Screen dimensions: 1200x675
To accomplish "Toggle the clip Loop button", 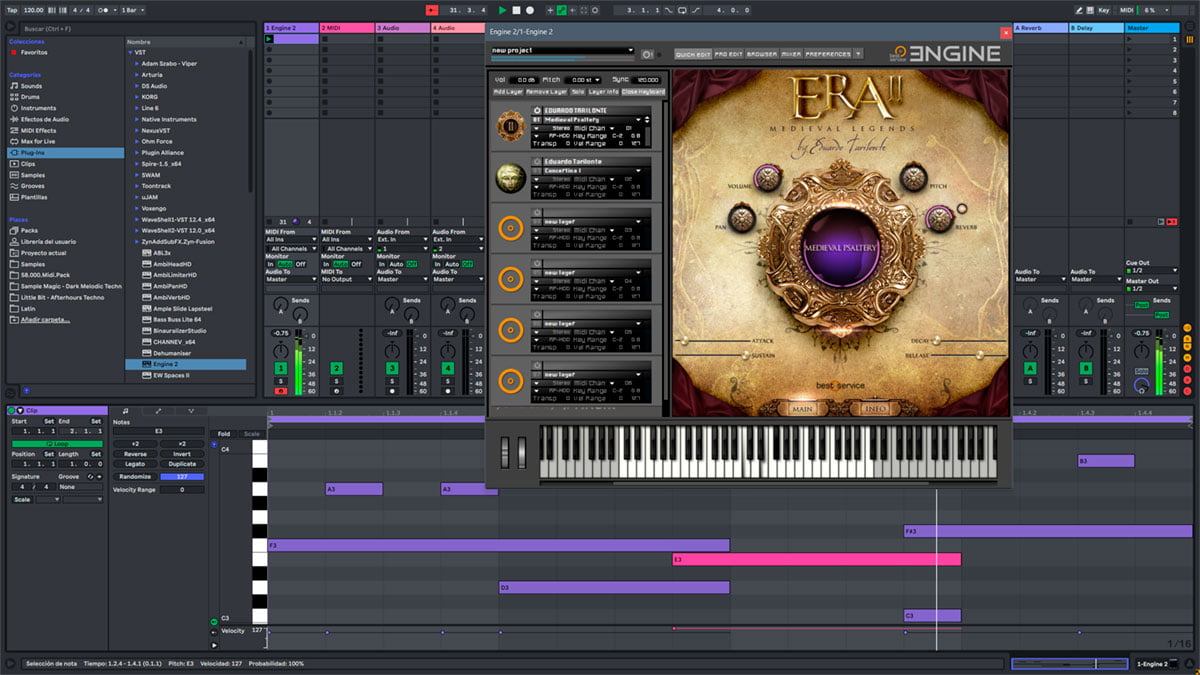I will [55, 442].
